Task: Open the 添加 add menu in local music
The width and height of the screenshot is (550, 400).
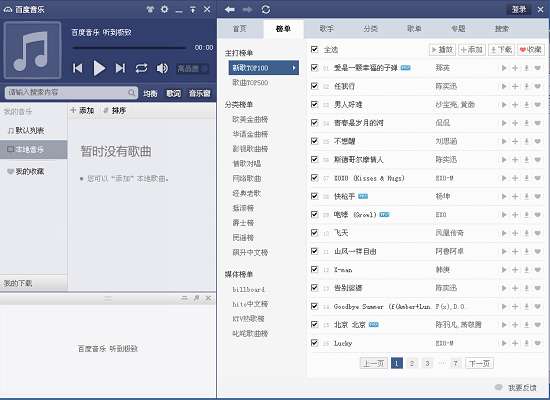Action: coord(82,111)
